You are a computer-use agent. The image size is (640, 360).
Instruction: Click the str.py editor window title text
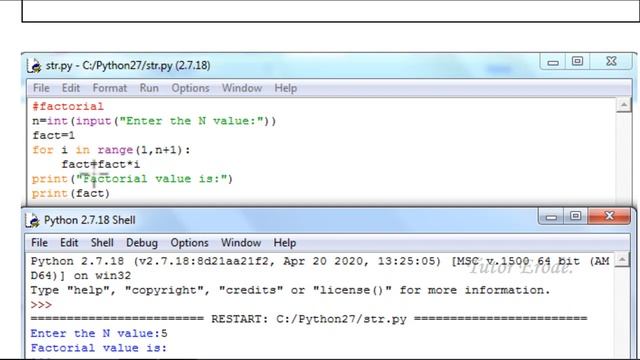pyautogui.click(x=128, y=66)
